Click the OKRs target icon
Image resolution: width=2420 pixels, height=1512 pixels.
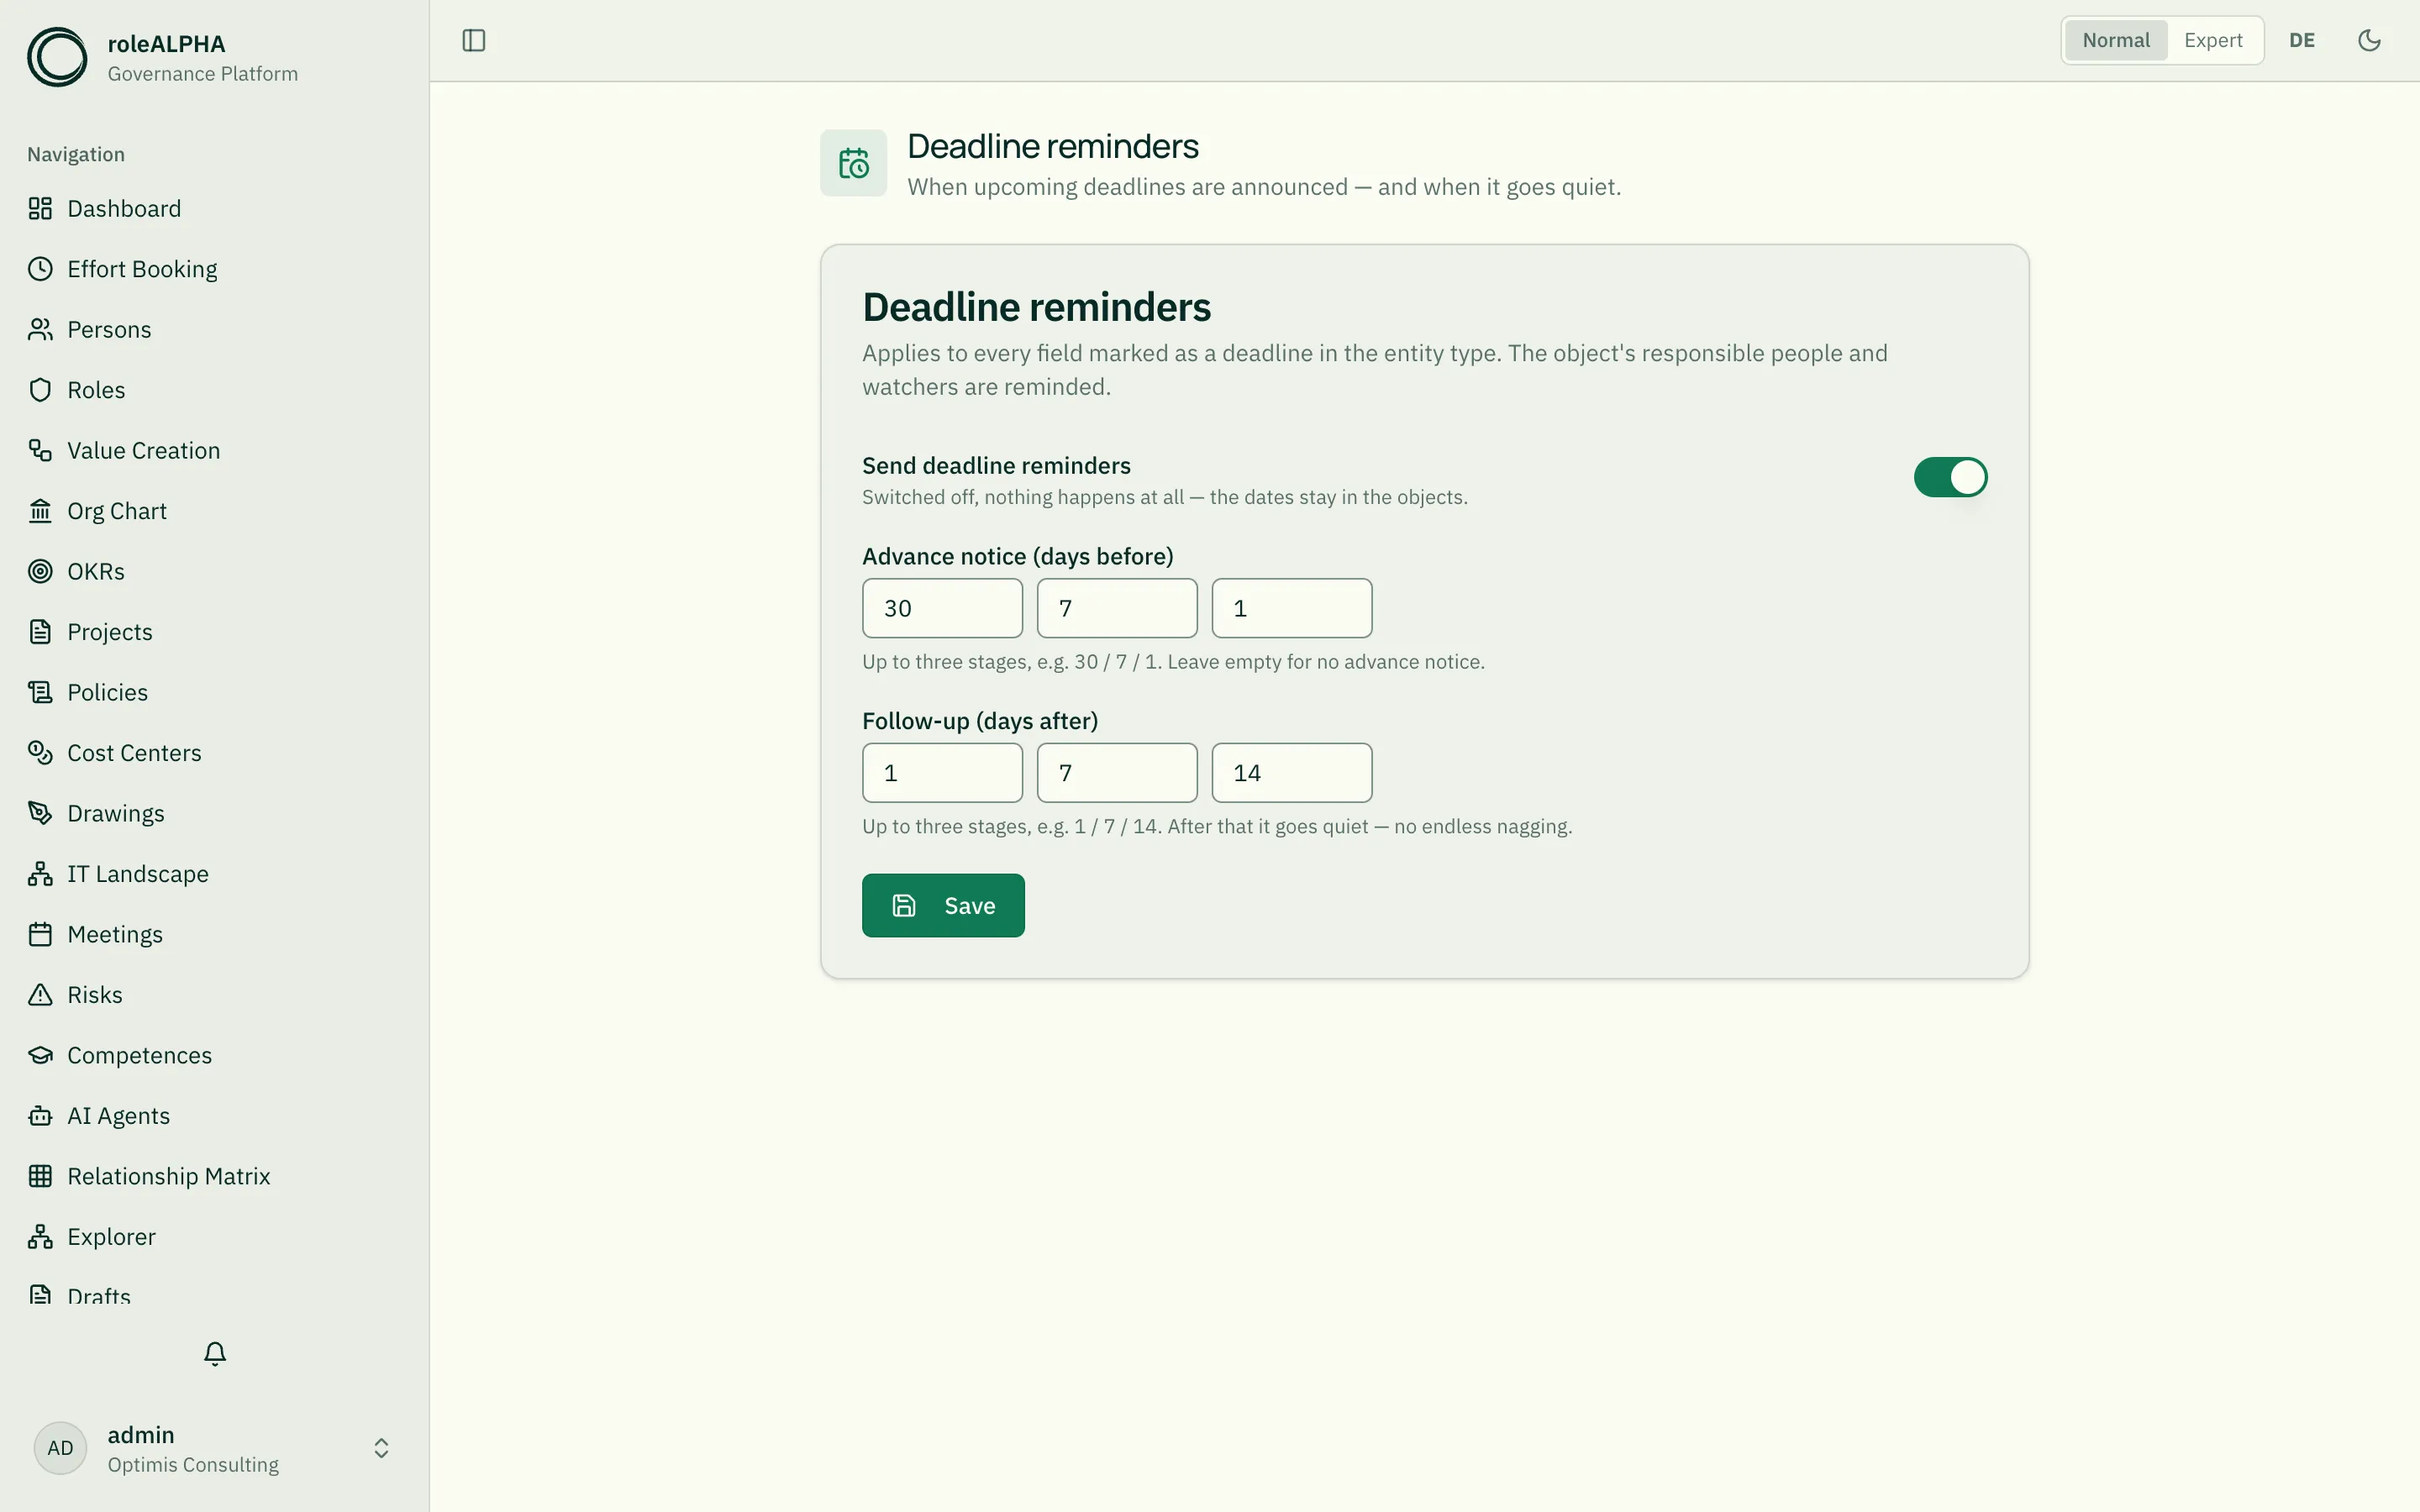click(x=40, y=571)
